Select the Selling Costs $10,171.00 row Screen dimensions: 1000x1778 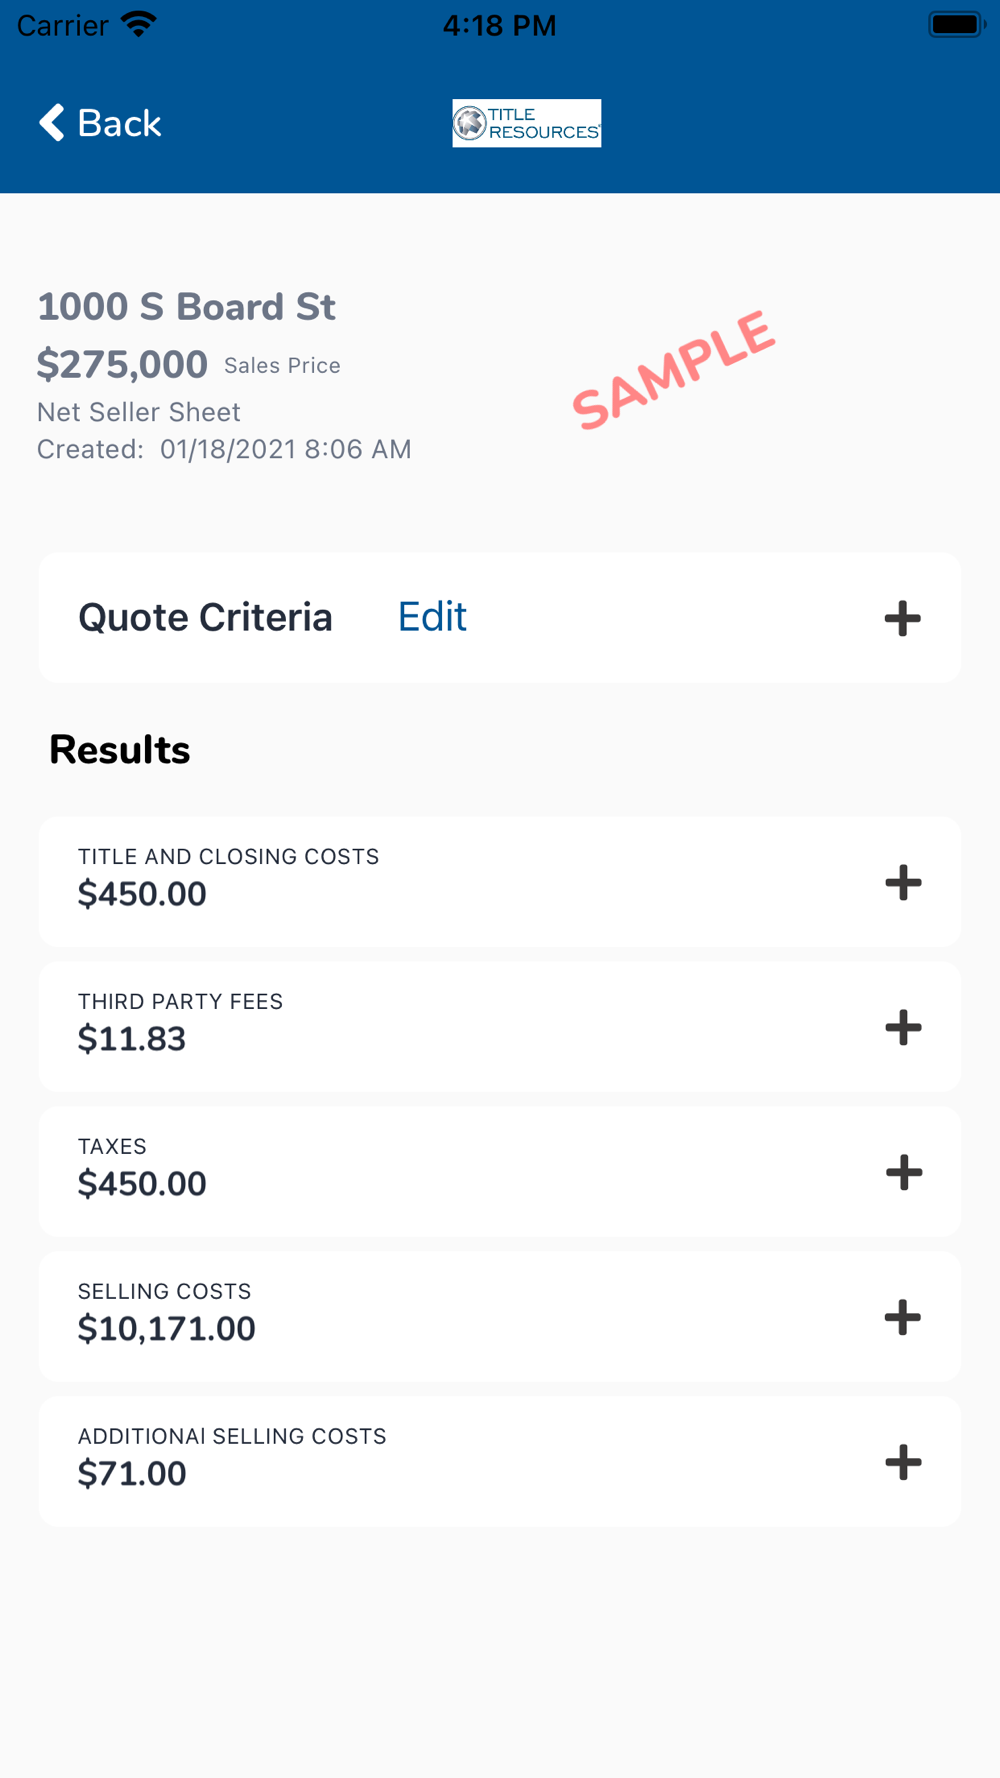500,1317
